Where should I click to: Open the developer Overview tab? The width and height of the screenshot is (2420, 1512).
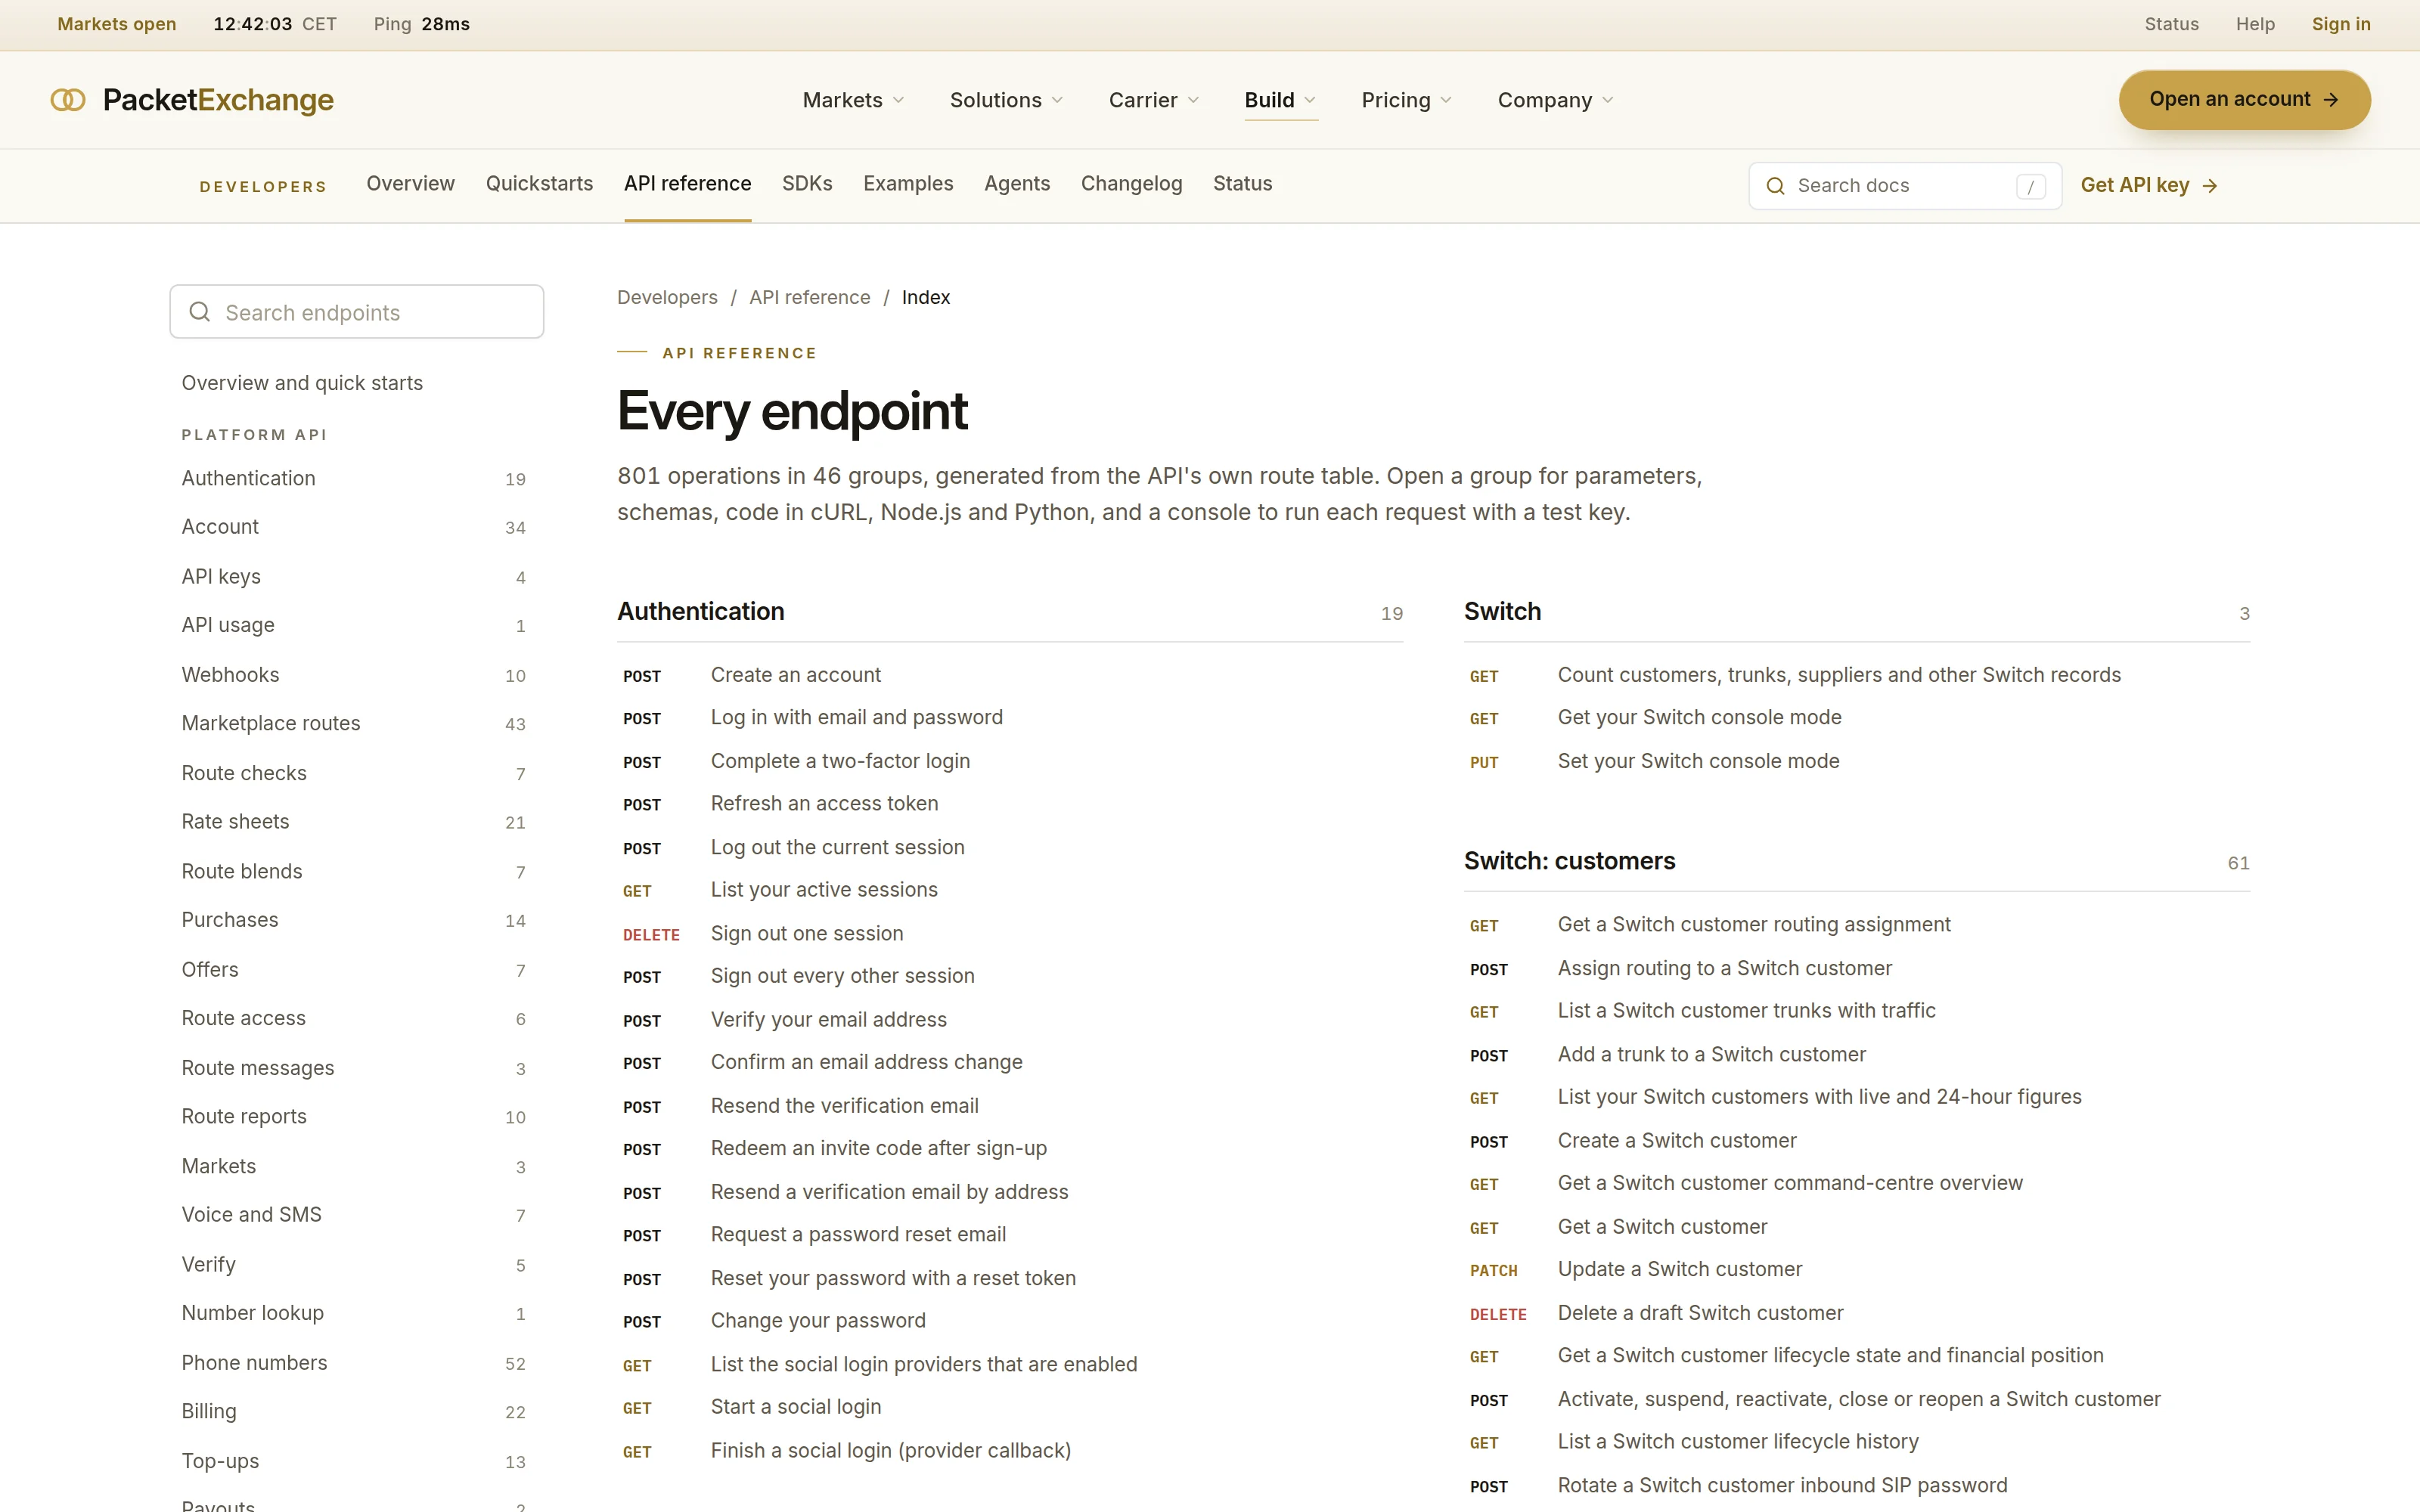410,184
